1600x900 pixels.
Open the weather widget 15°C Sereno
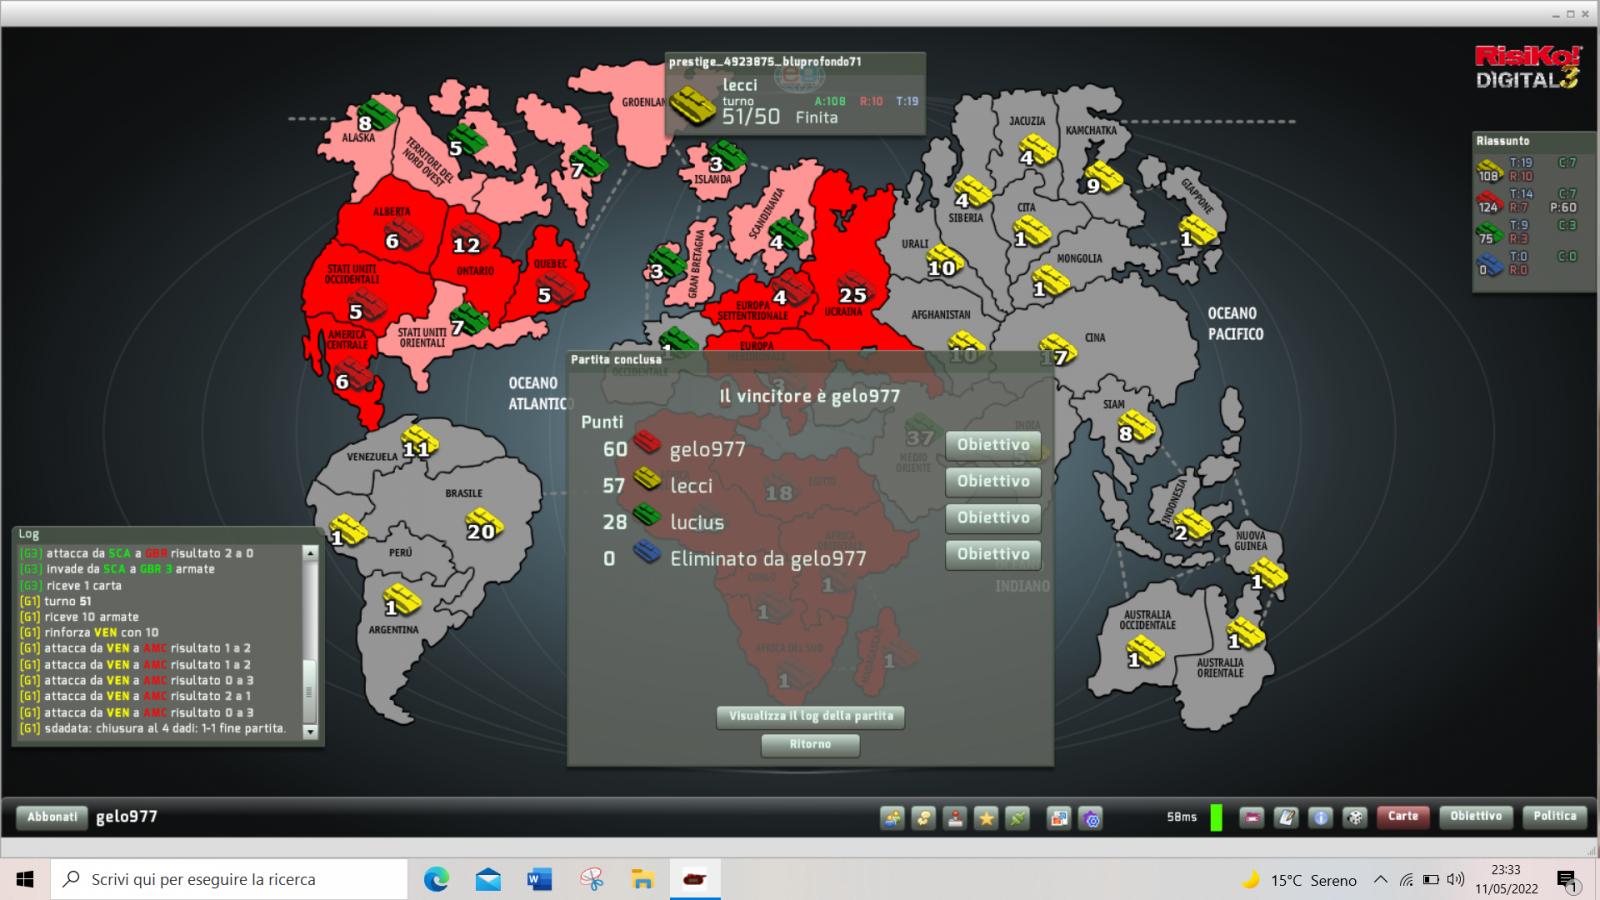1300,880
